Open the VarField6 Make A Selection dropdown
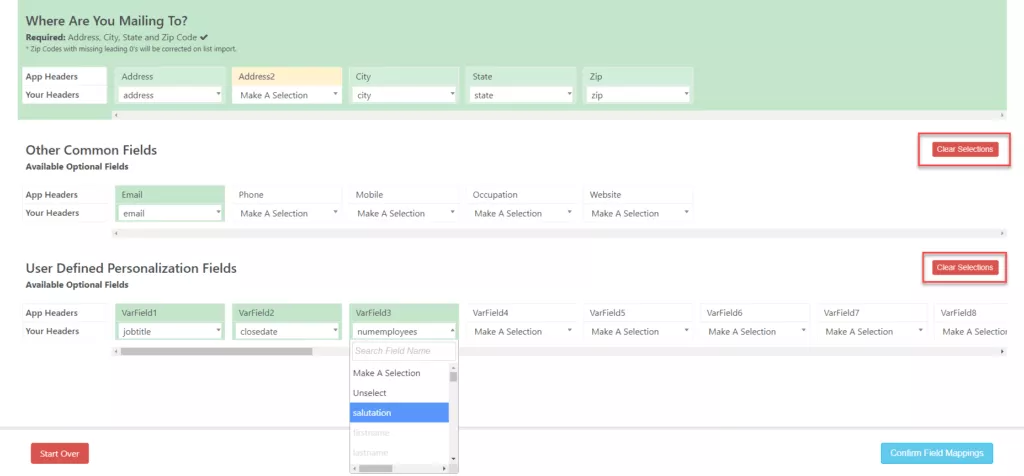Image resolution: width=1024 pixels, height=476 pixels. (x=755, y=331)
